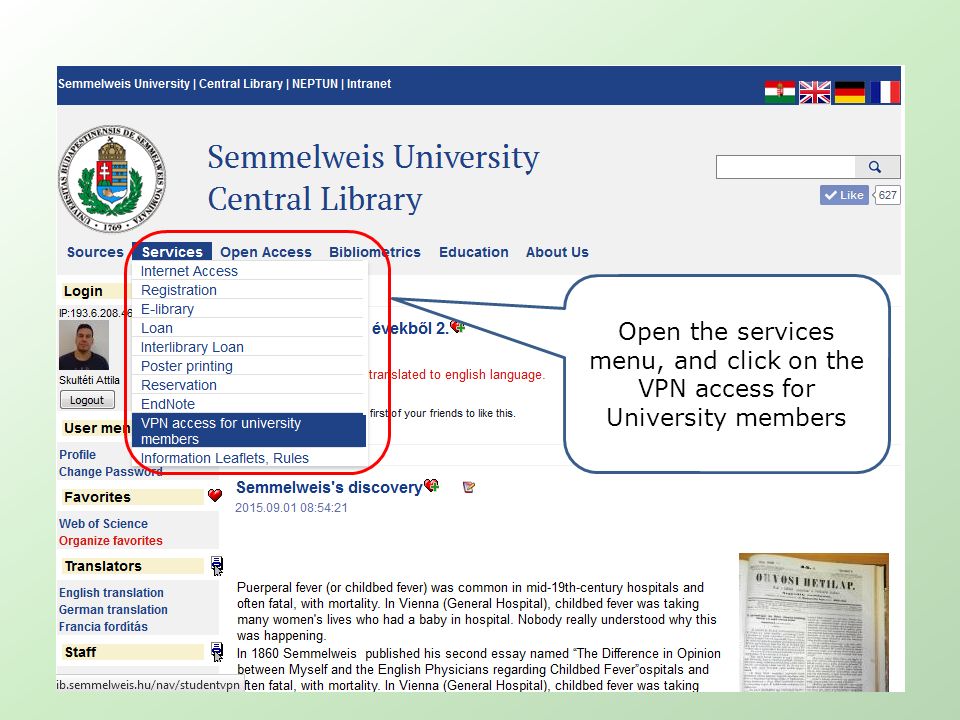Switch site to English UK flag

click(x=815, y=92)
